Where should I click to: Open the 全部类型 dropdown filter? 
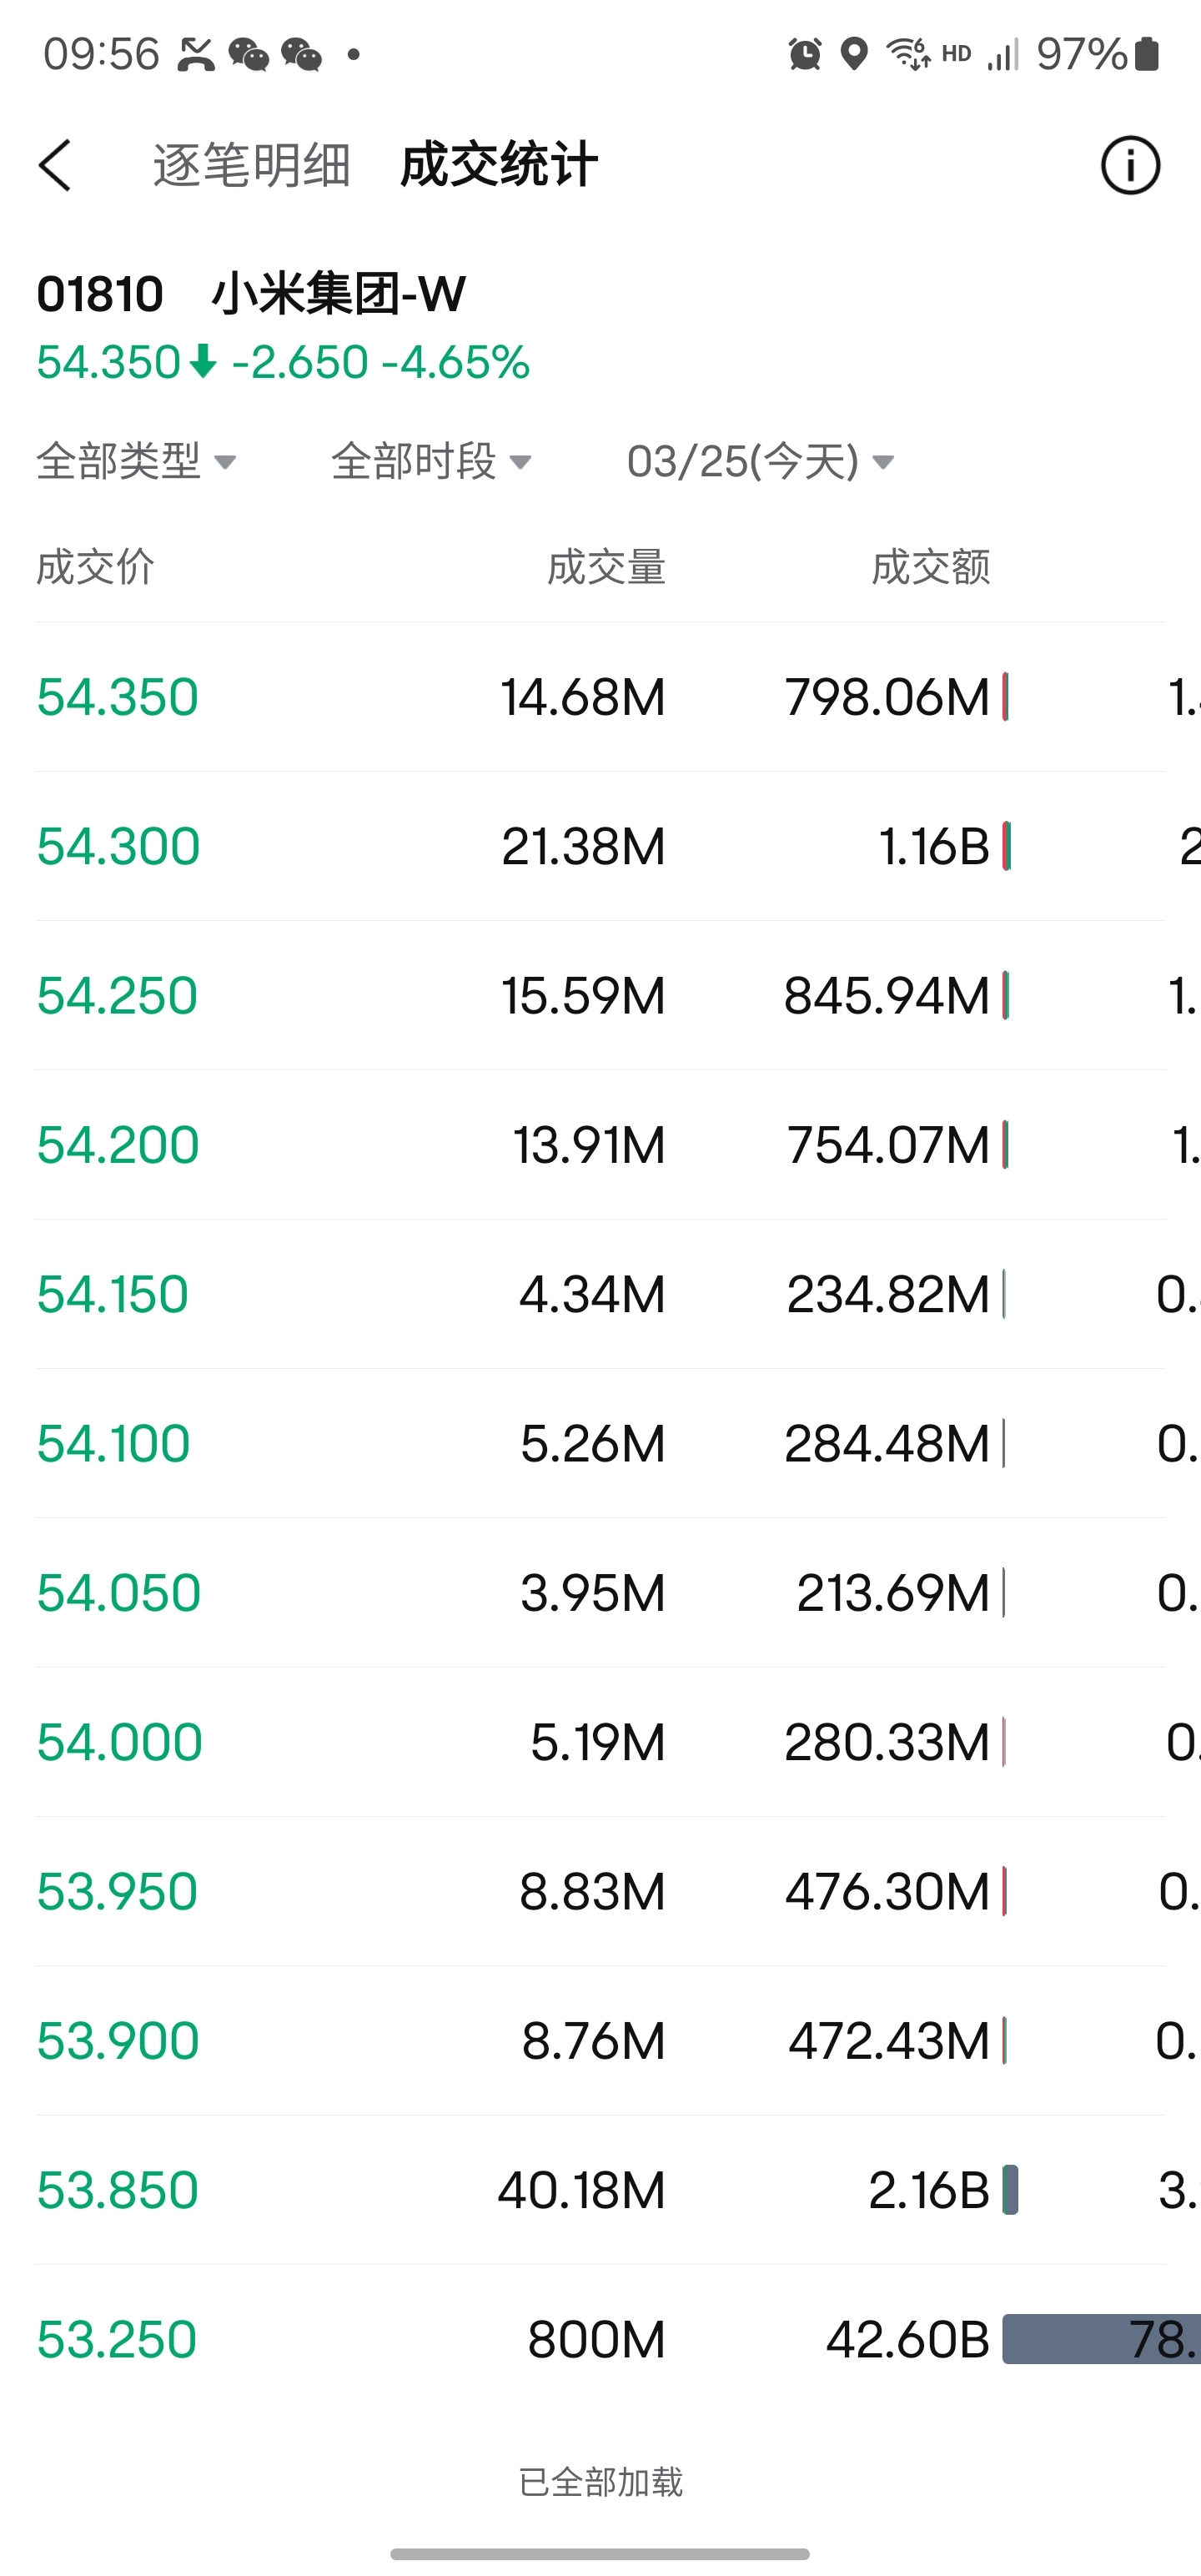coord(136,461)
